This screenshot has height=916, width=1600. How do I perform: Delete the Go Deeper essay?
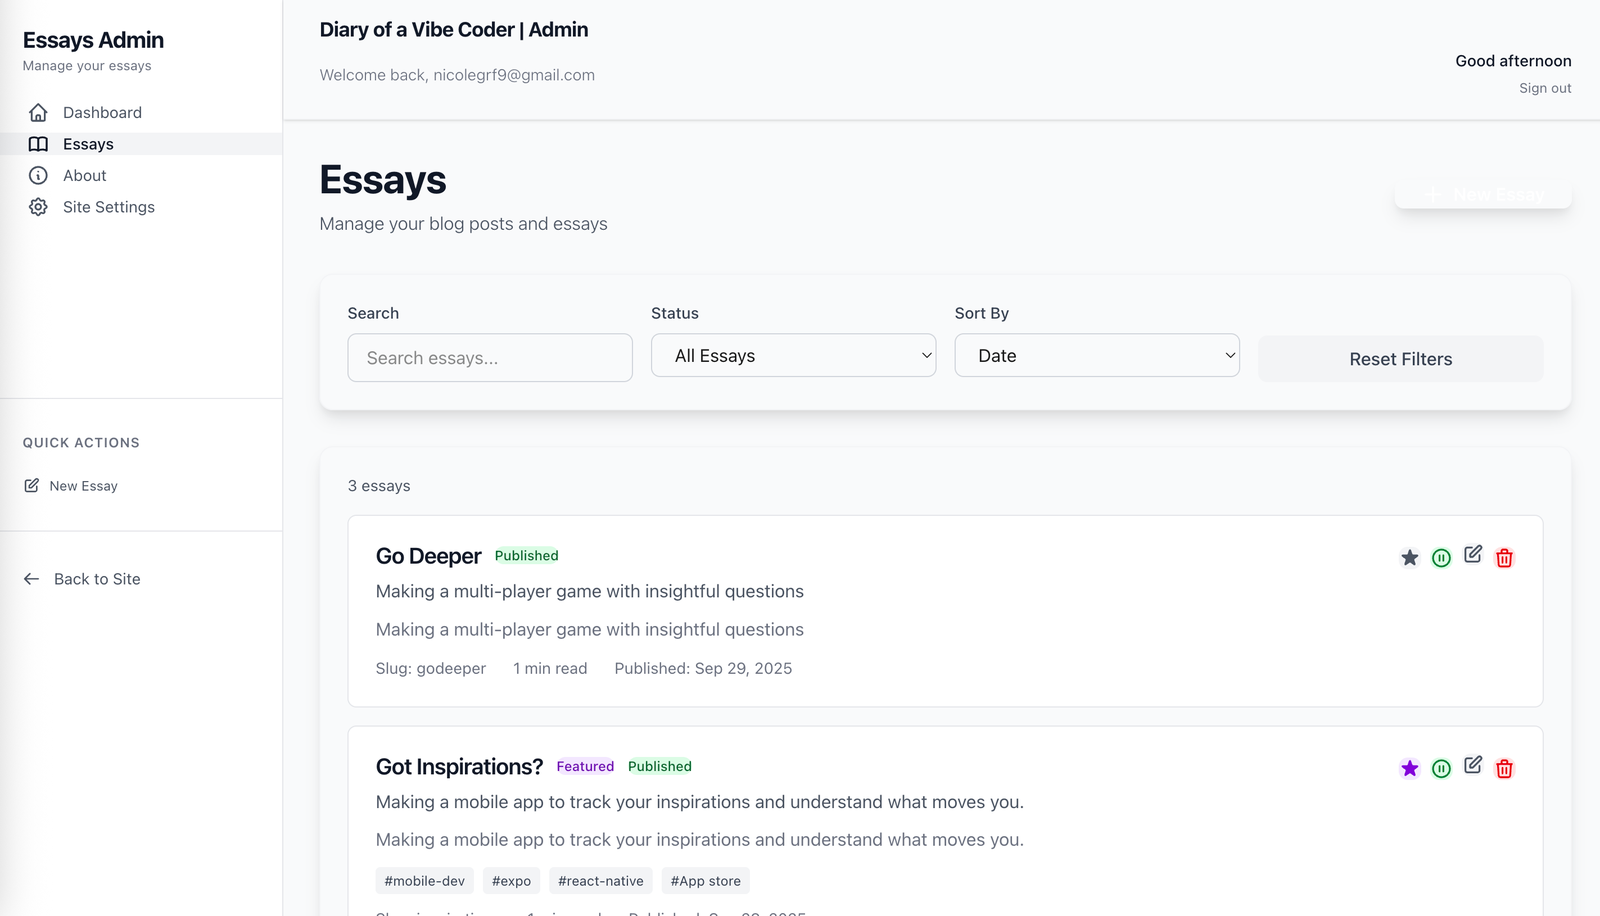[x=1504, y=558]
